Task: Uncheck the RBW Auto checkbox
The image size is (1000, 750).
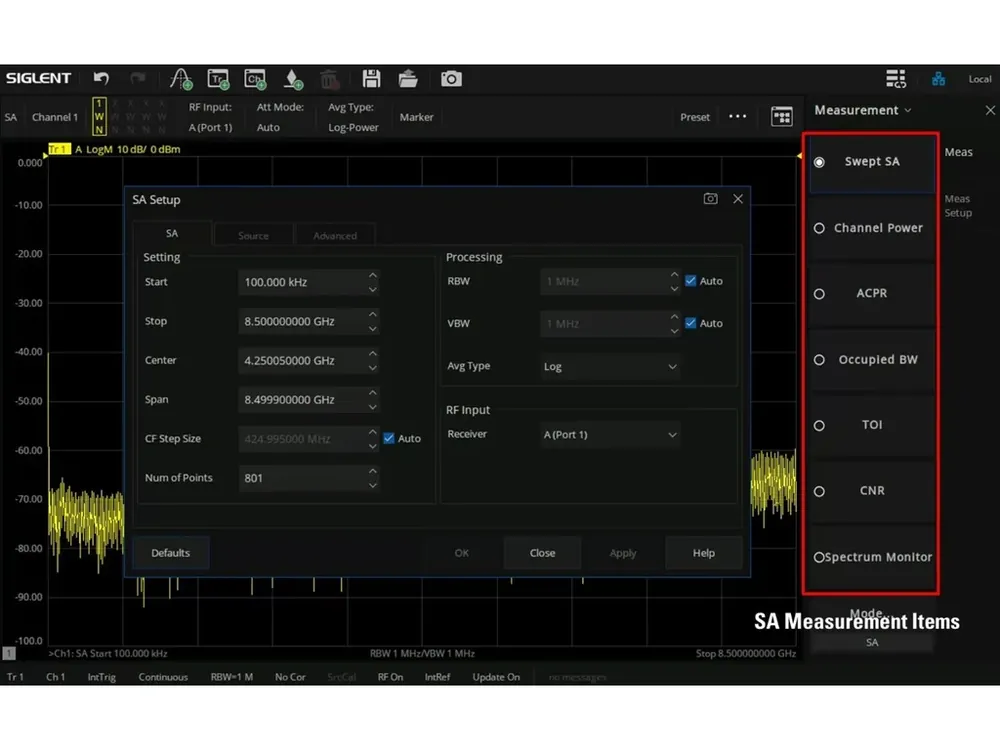Action: pyautogui.click(x=691, y=281)
